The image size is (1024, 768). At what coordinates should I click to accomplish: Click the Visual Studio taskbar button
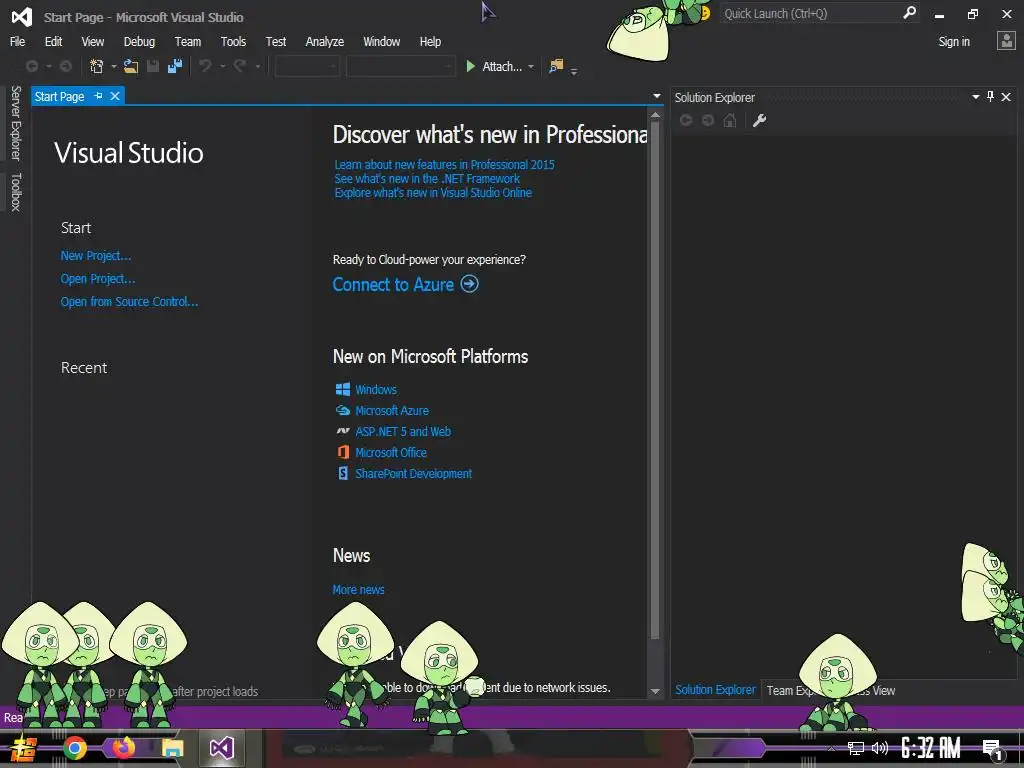(x=221, y=748)
